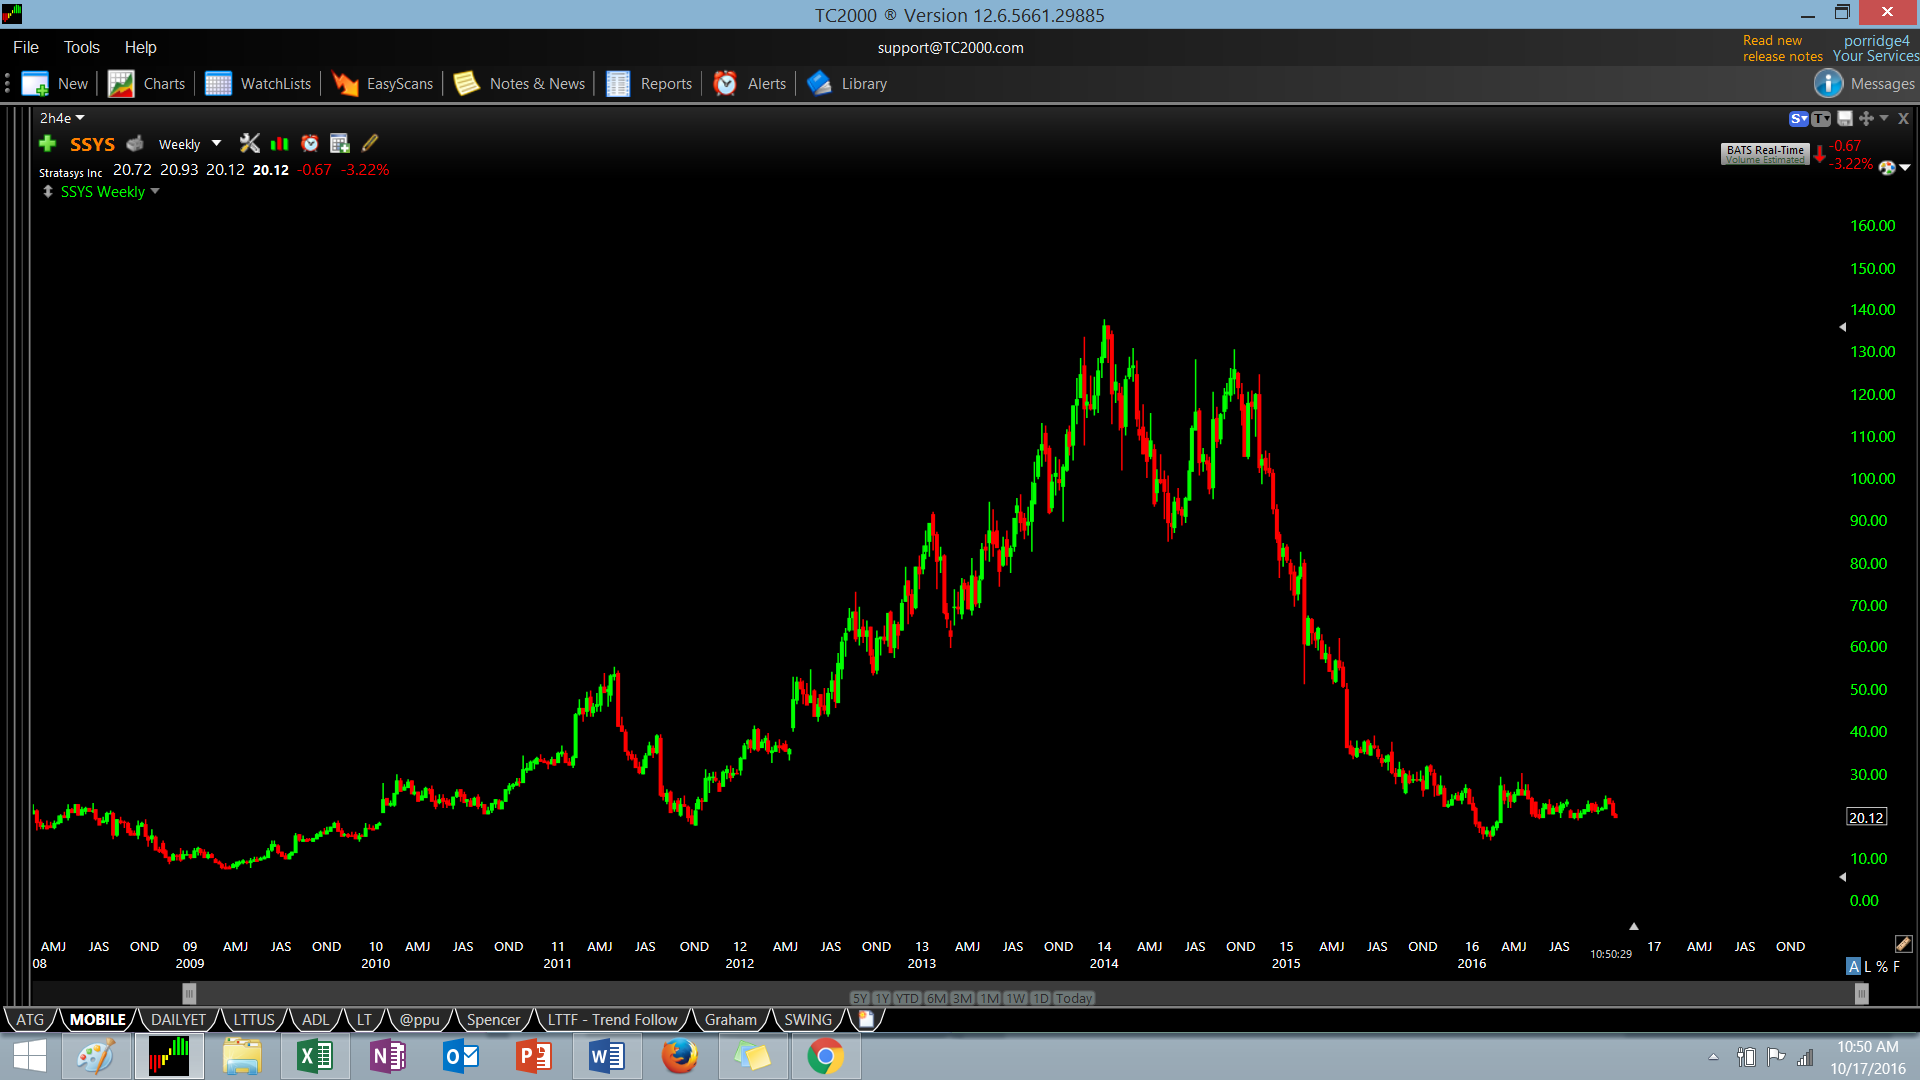Close the chart window with X
1920x1080 pixels.
click(1903, 119)
